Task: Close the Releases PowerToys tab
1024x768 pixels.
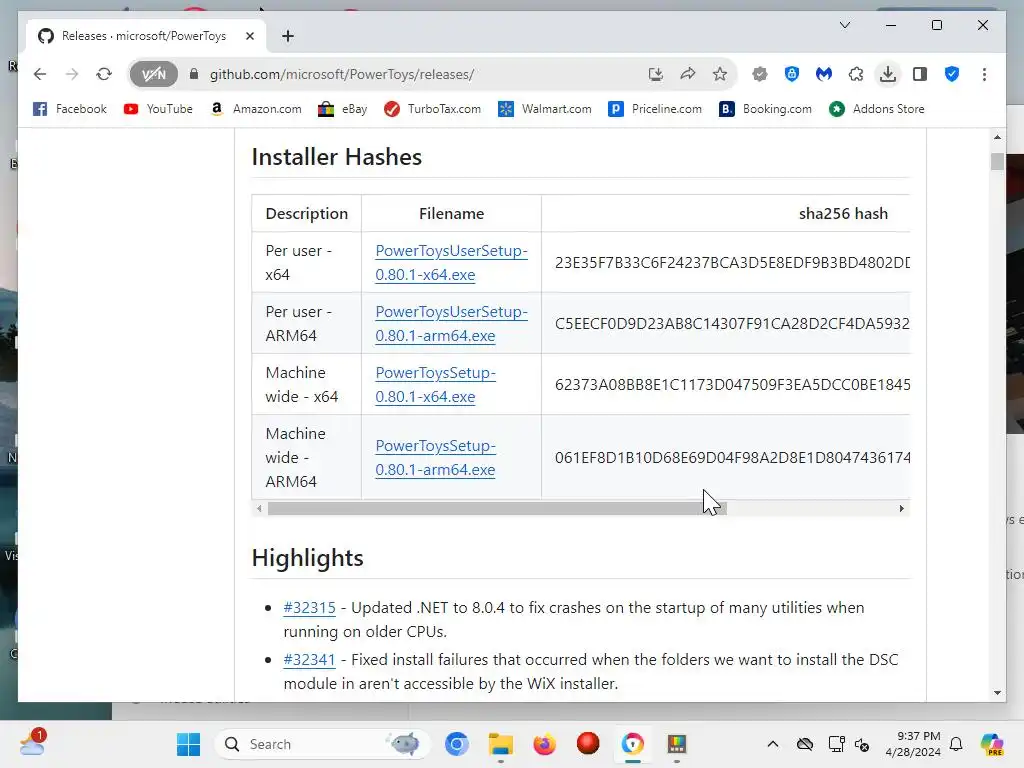Action: click(249, 36)
